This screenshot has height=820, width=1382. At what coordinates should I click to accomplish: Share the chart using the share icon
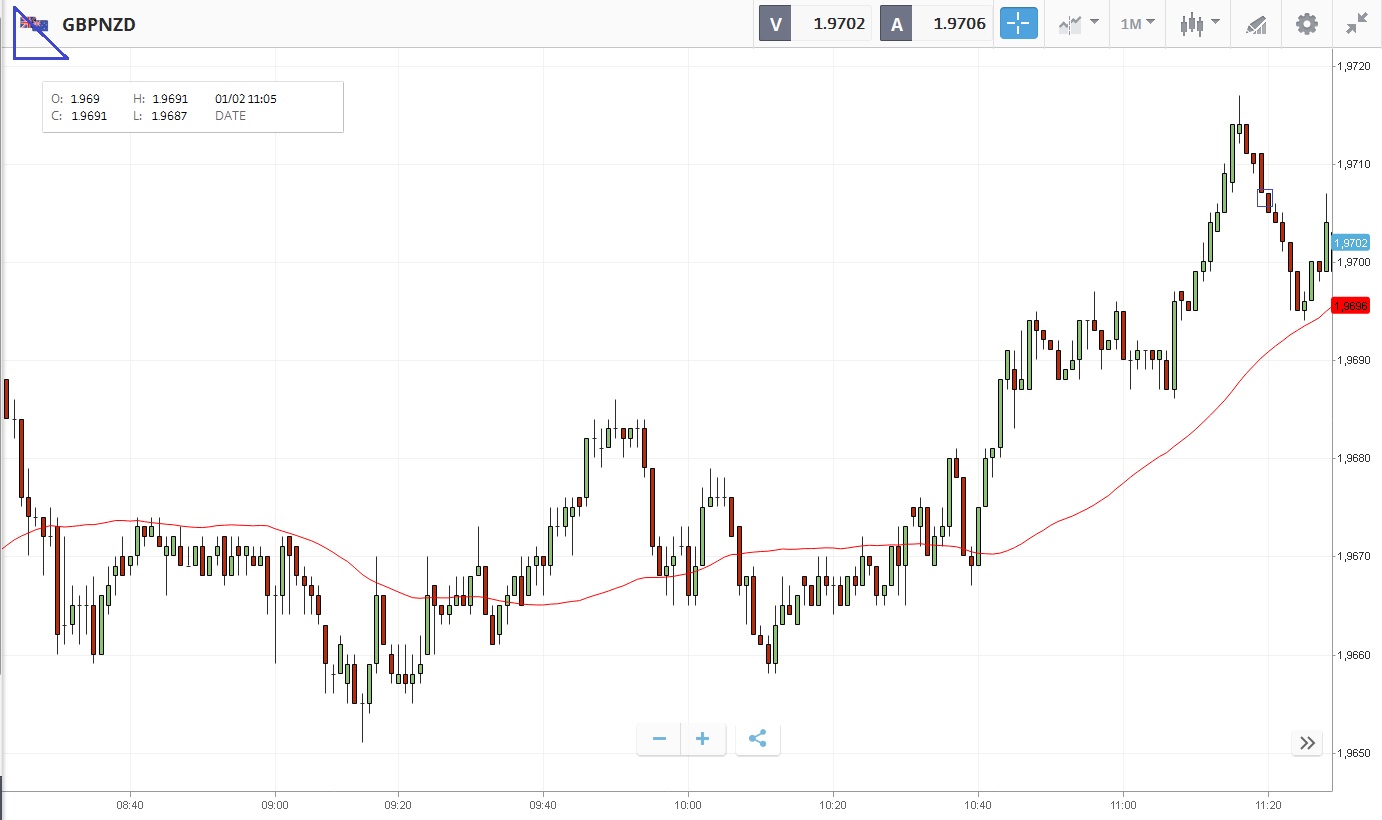(x=757, y=739)
